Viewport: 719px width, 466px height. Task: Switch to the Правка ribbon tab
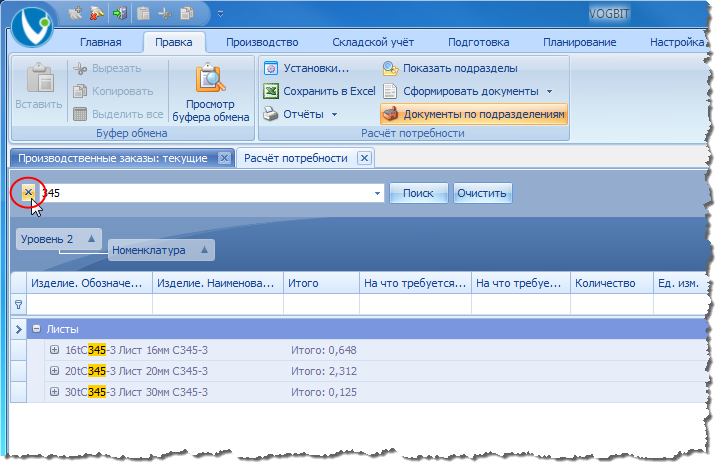tap(174, 42)
